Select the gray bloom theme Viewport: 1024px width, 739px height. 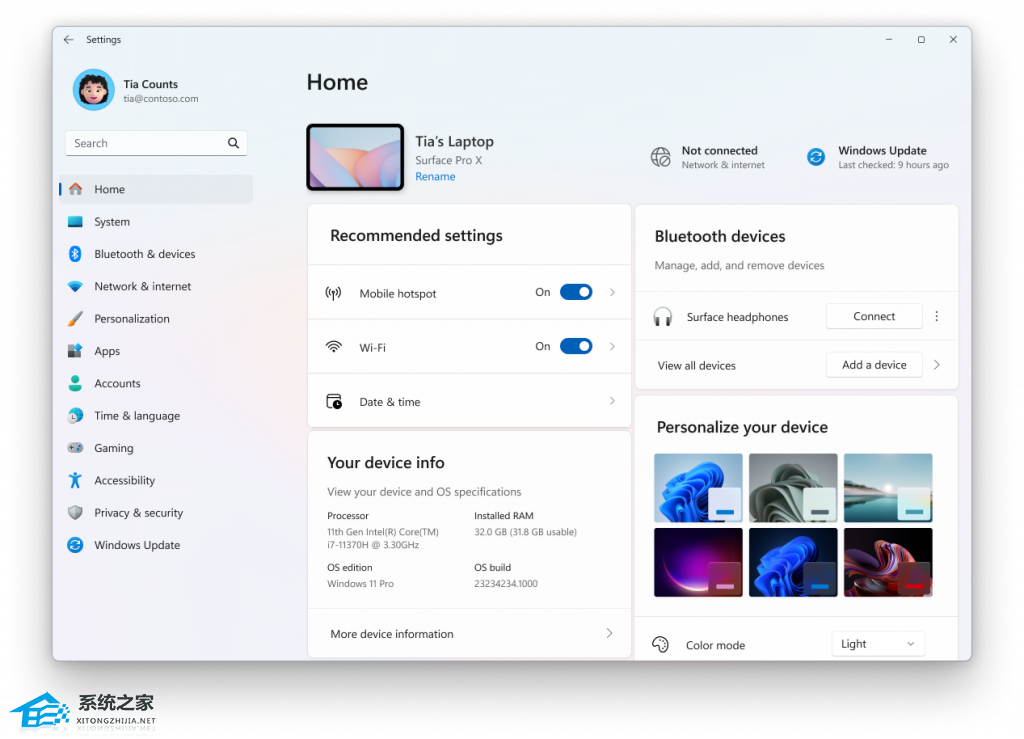pyautogui.click(x=793, y=488)
